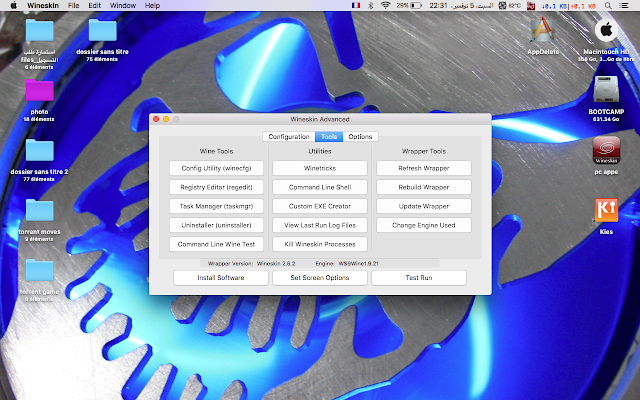640x400 pixels.
Task: Select the dossier sans titre folder with 75 items
Action: (102, 31)
